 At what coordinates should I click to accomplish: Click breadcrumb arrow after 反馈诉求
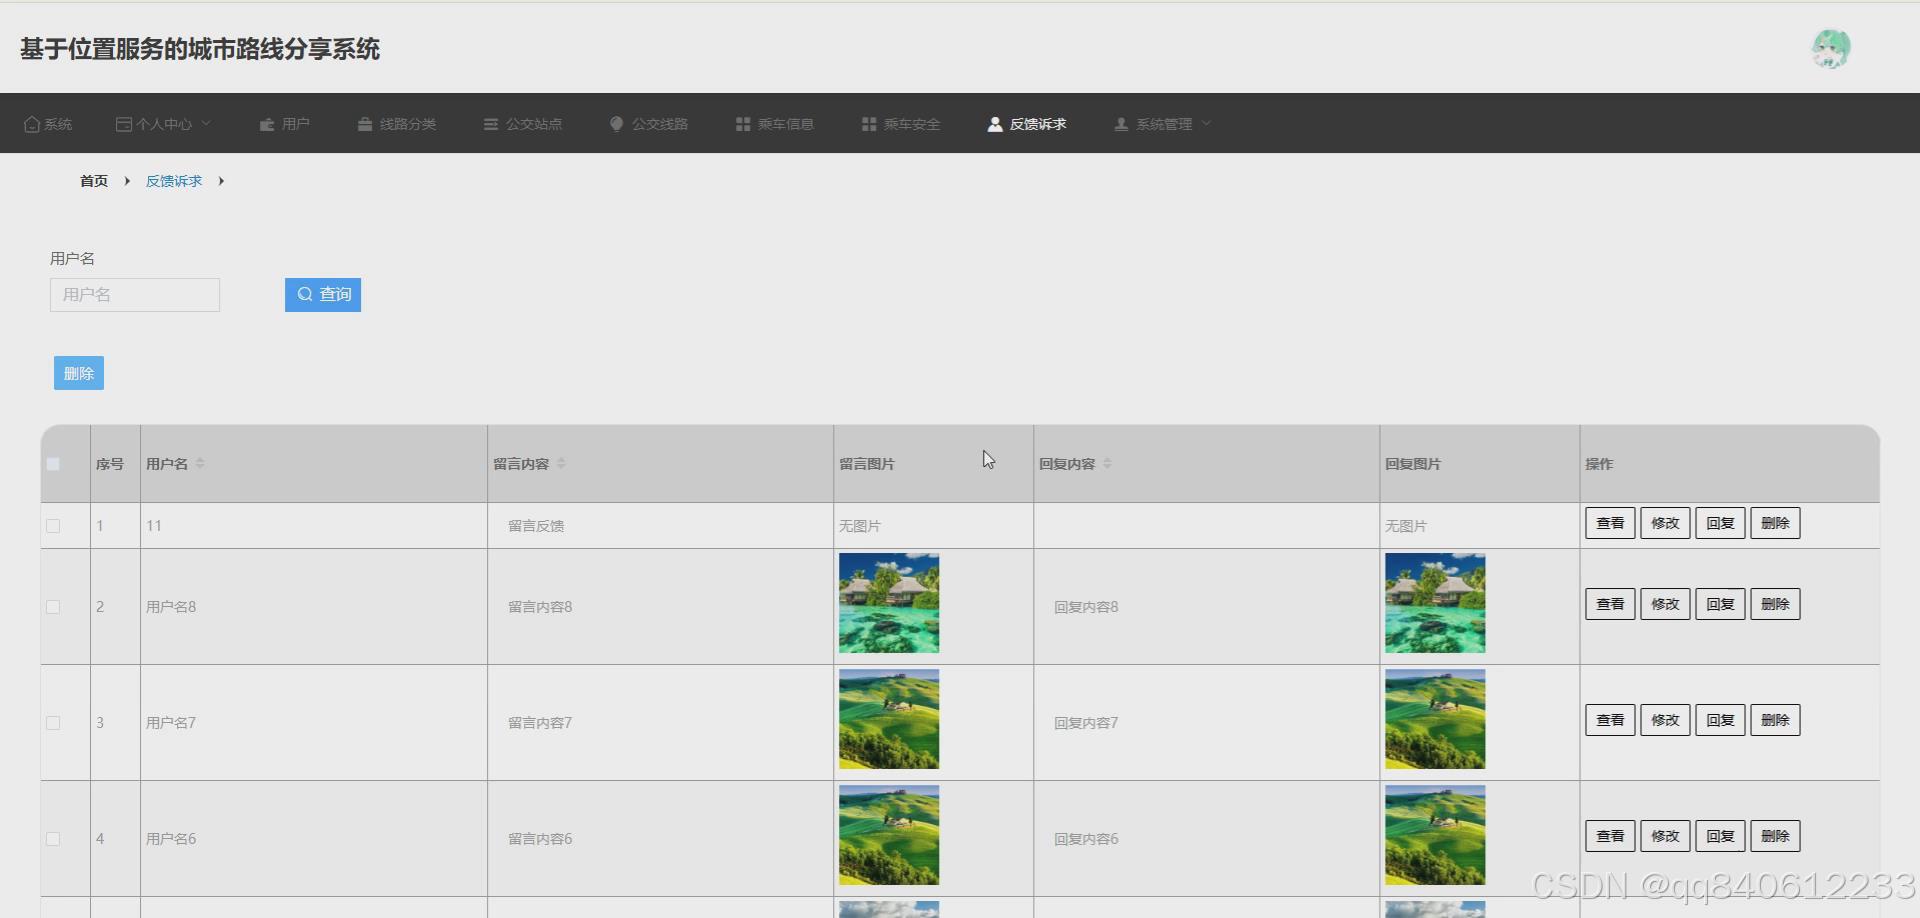221,181
